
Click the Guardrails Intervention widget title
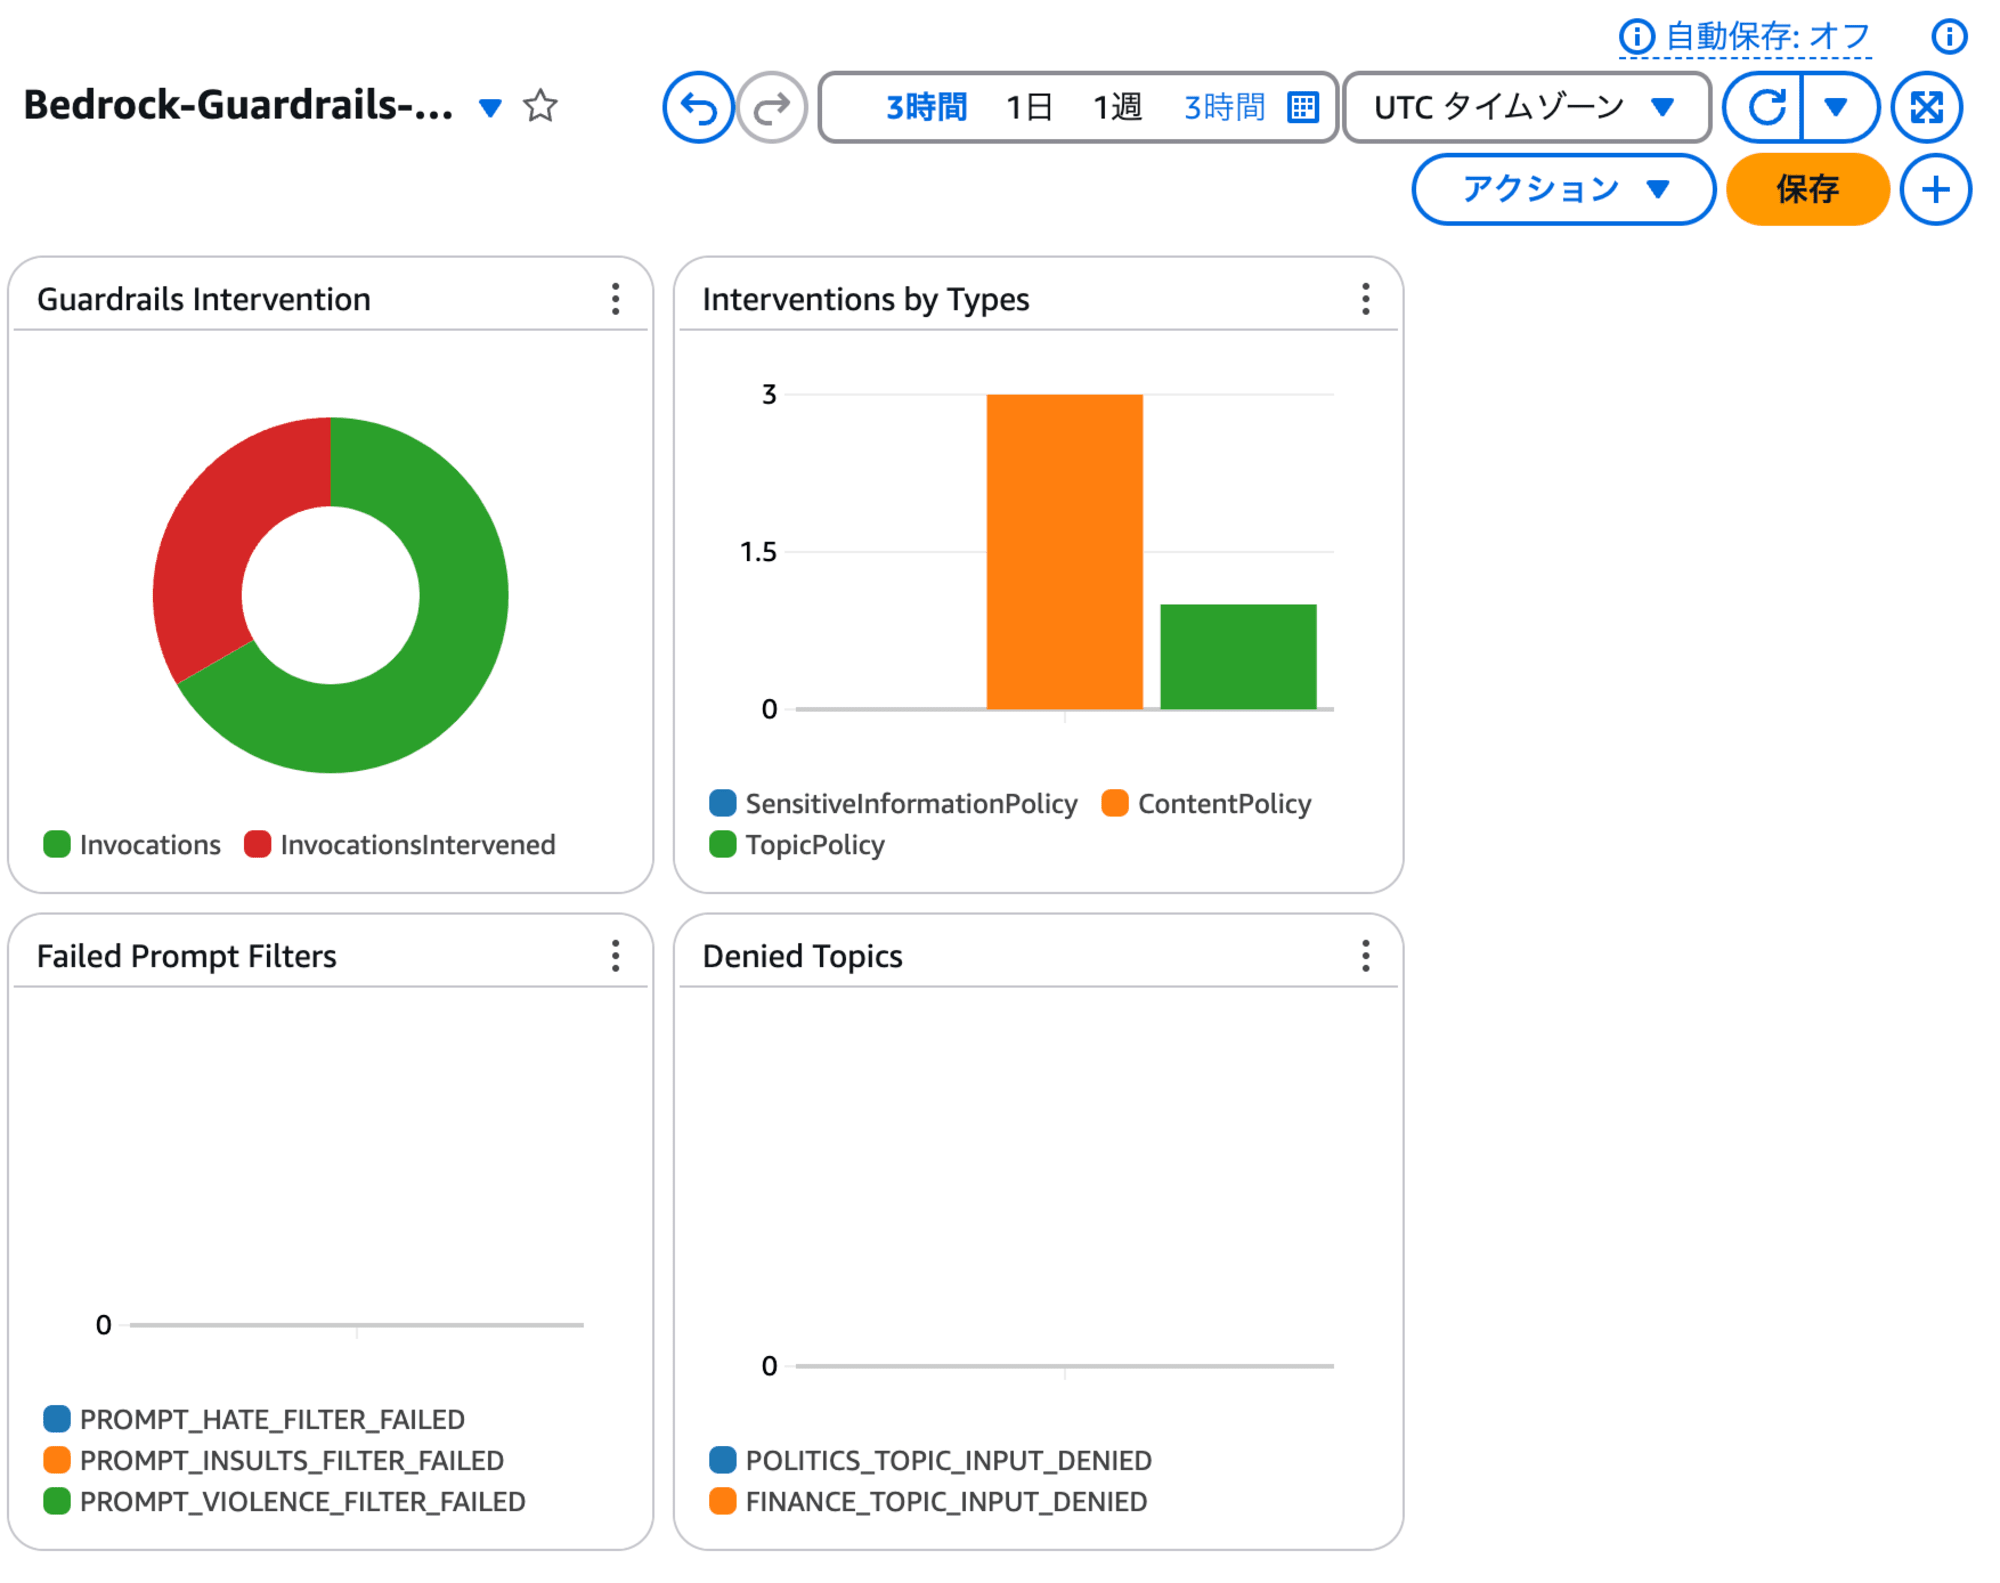coord(204,299)
